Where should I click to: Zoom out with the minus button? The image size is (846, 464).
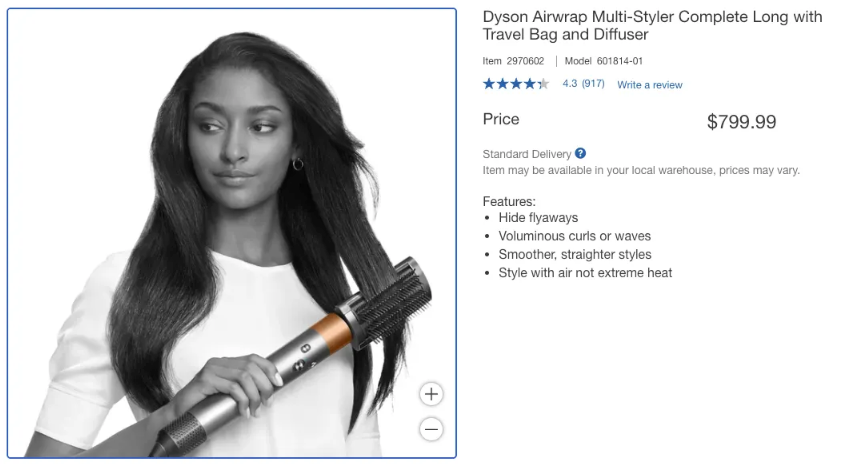point(431,429)
